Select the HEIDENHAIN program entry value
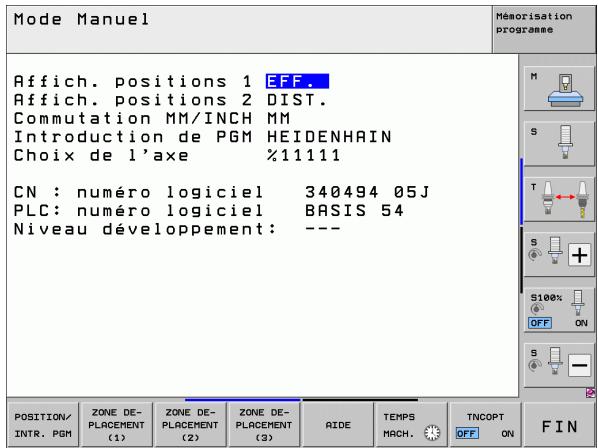Image resolution: width=598 pixels, height=448 pixels. pos(329,136)
